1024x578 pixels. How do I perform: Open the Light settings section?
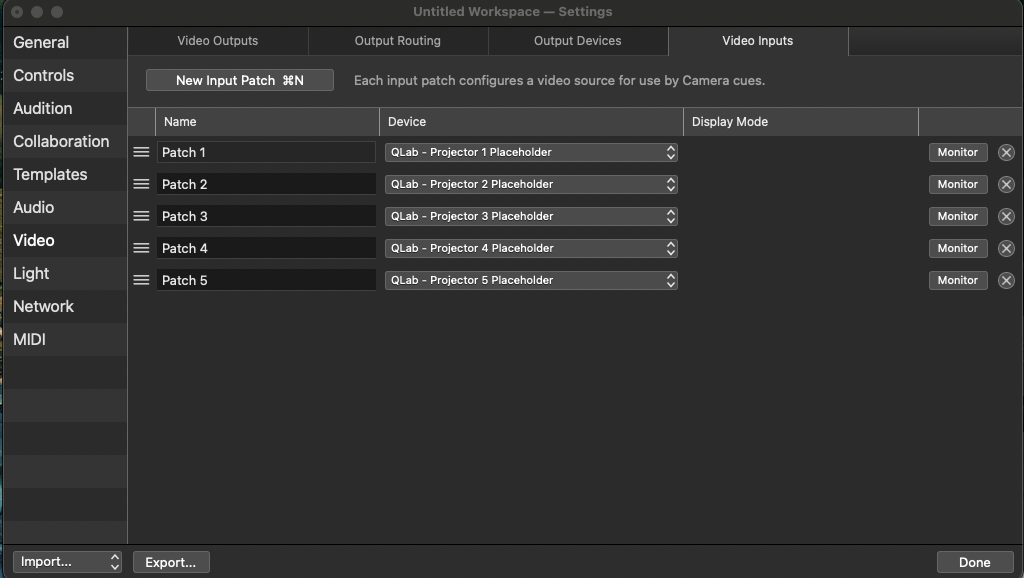31,273
